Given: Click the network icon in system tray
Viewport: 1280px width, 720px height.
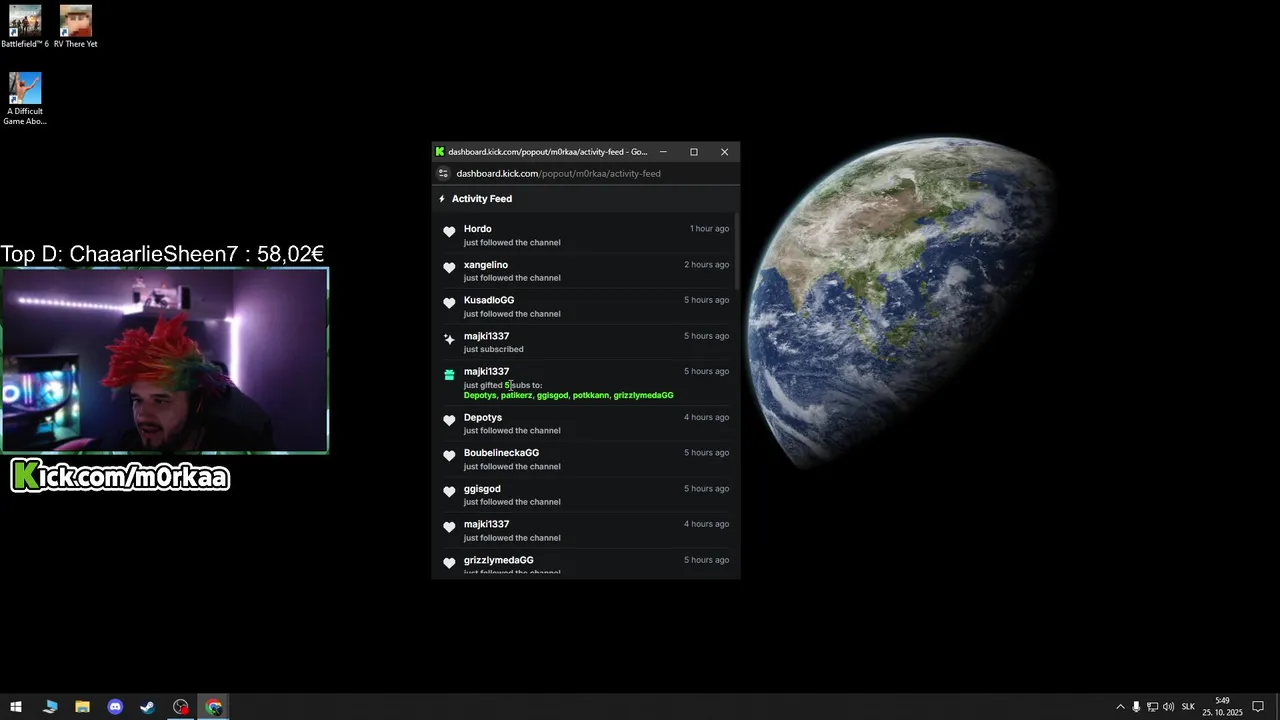Looking at the screenshot, I should pyautogui.click(x=1152, y=707).
